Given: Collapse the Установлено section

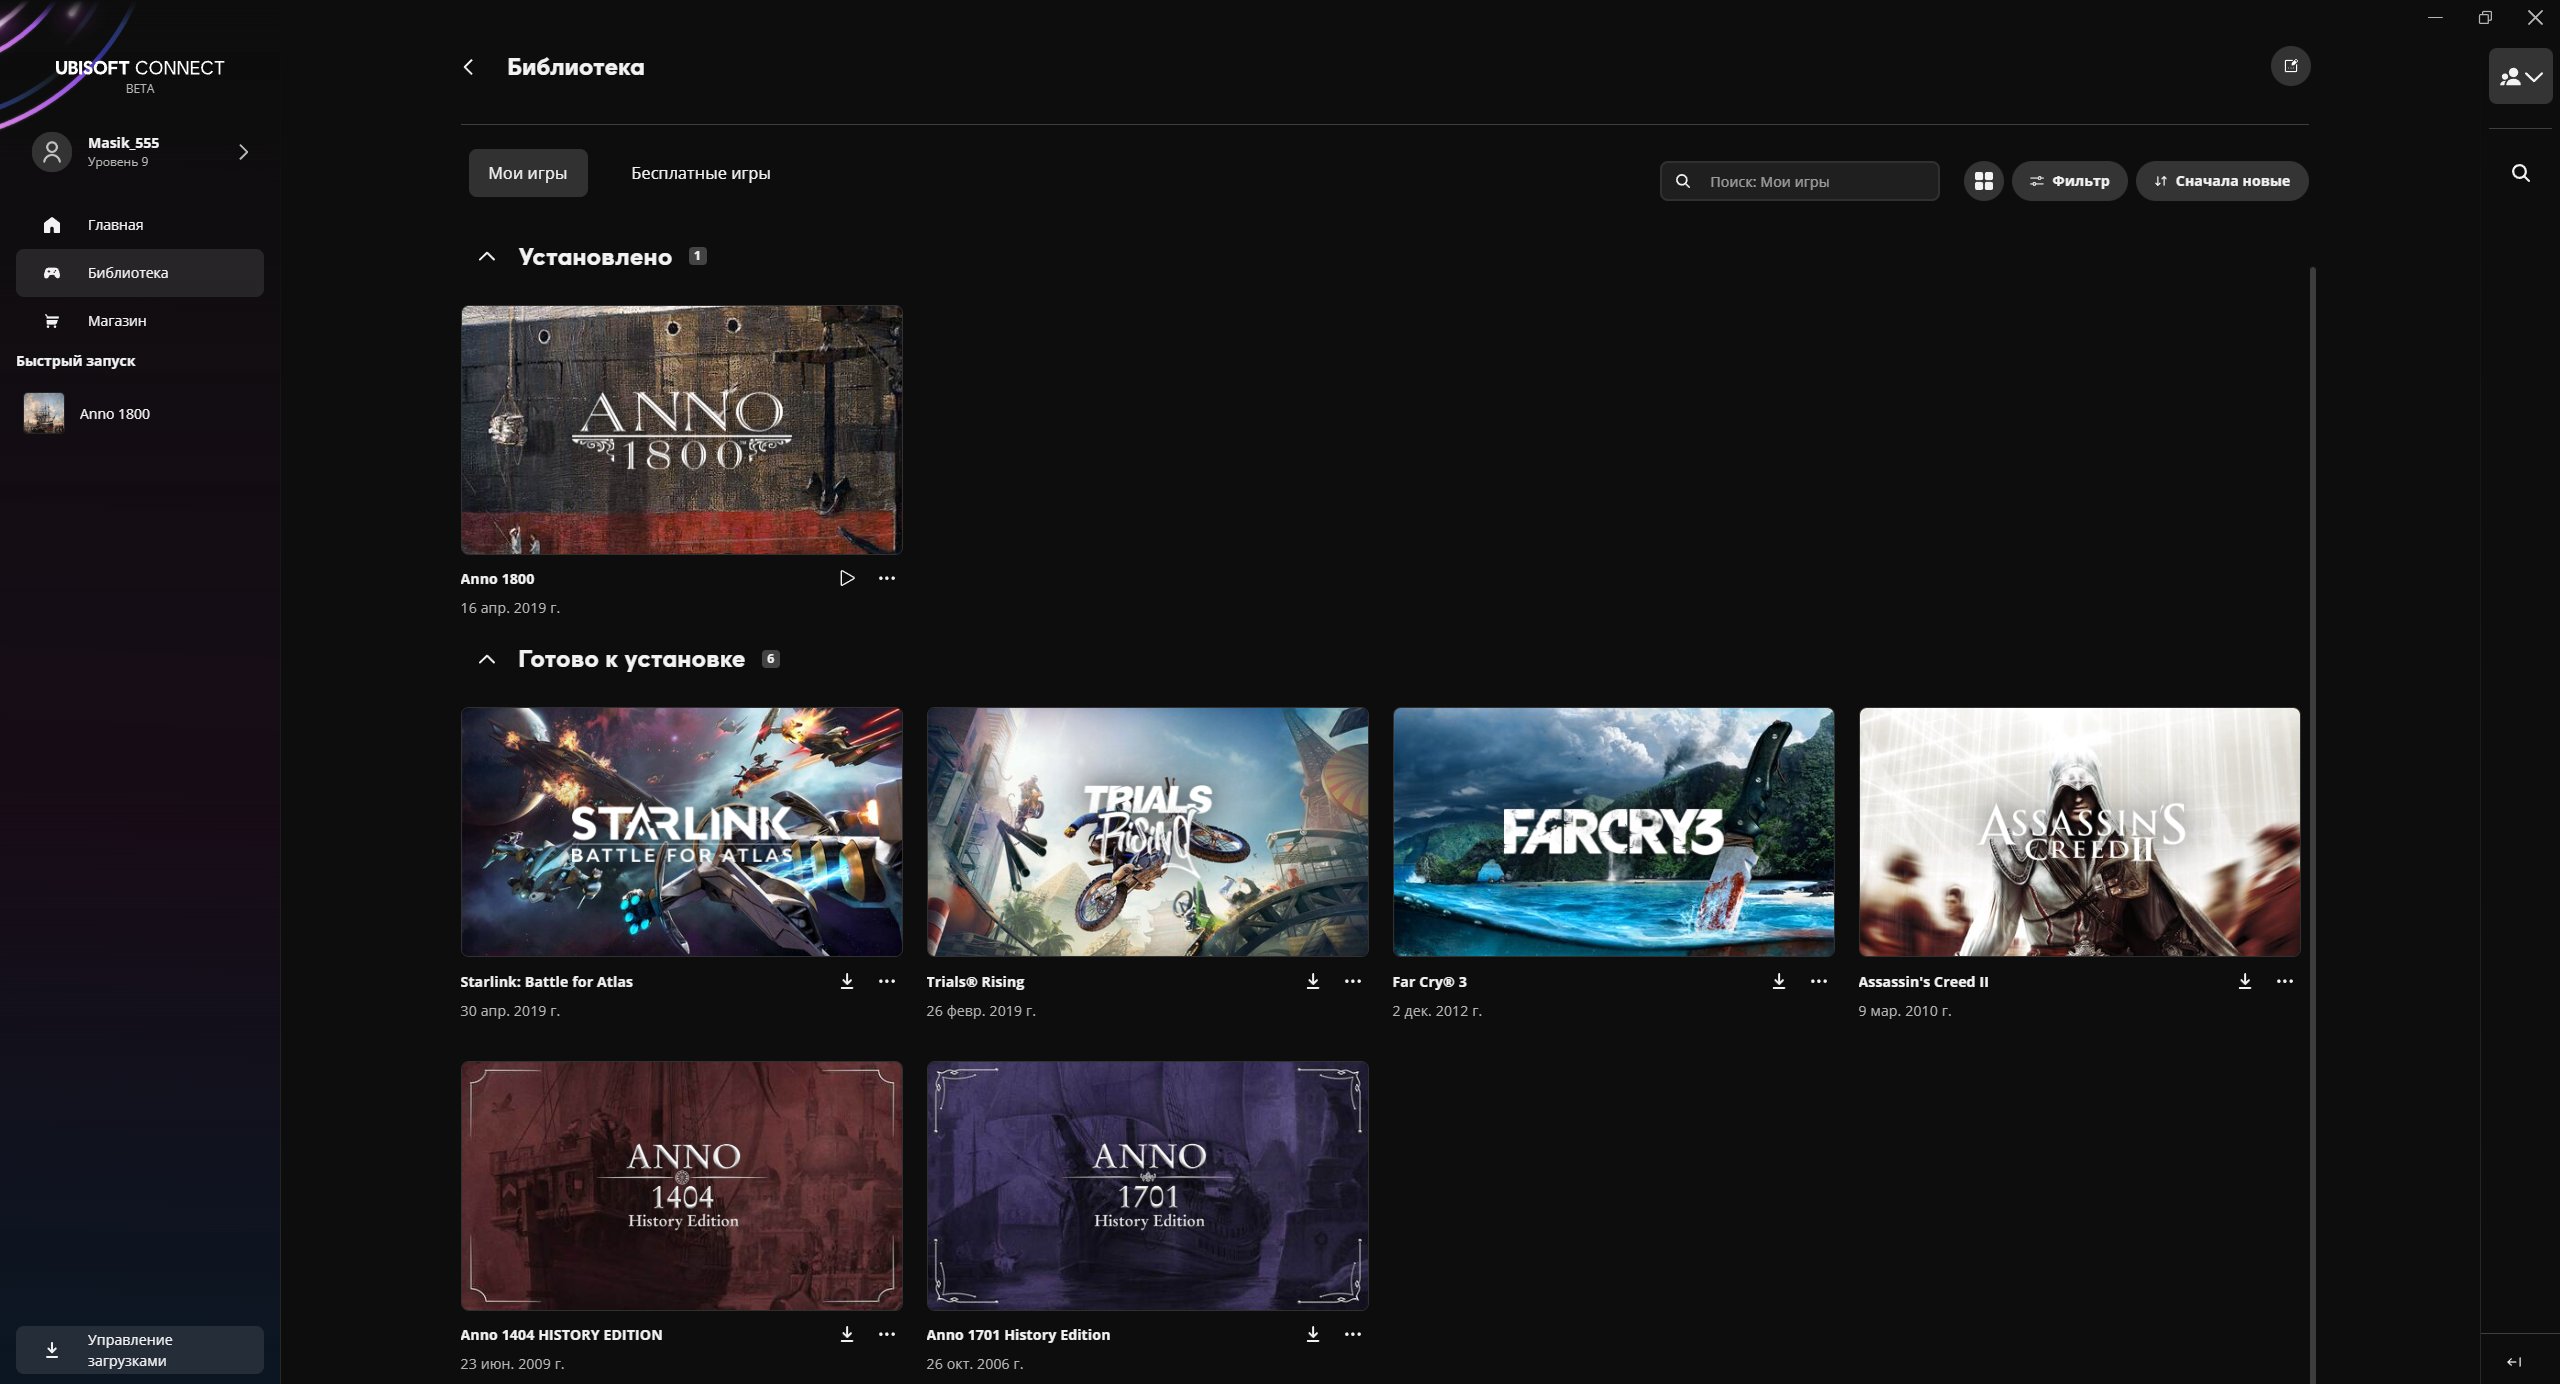Looking at the screenshot, I should pos(487,257).
